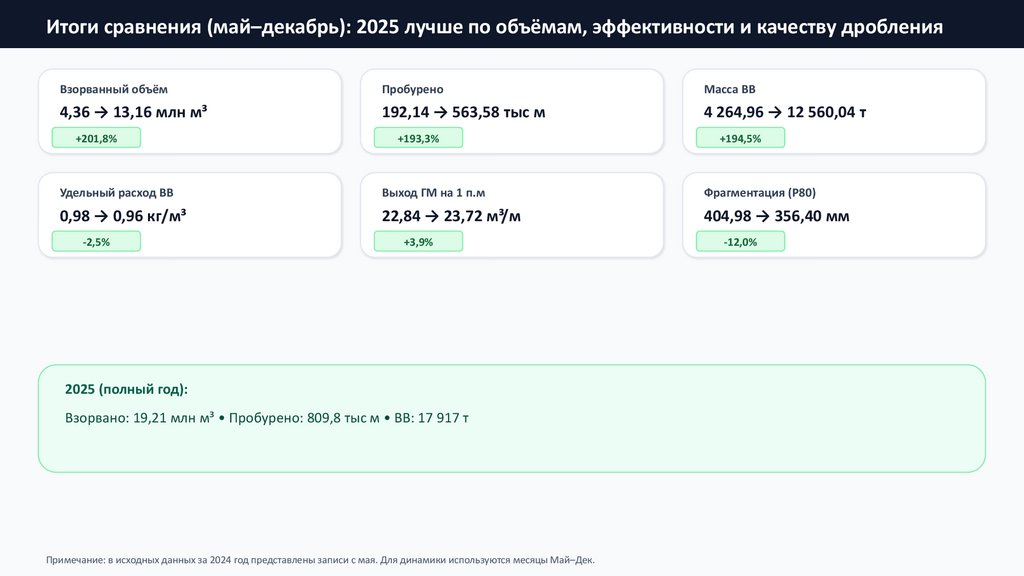Image resolution: width=1024 pixels, height=576 pixels.
Task: Click the +3,9% green badge
Action: (x=418, y=241)
